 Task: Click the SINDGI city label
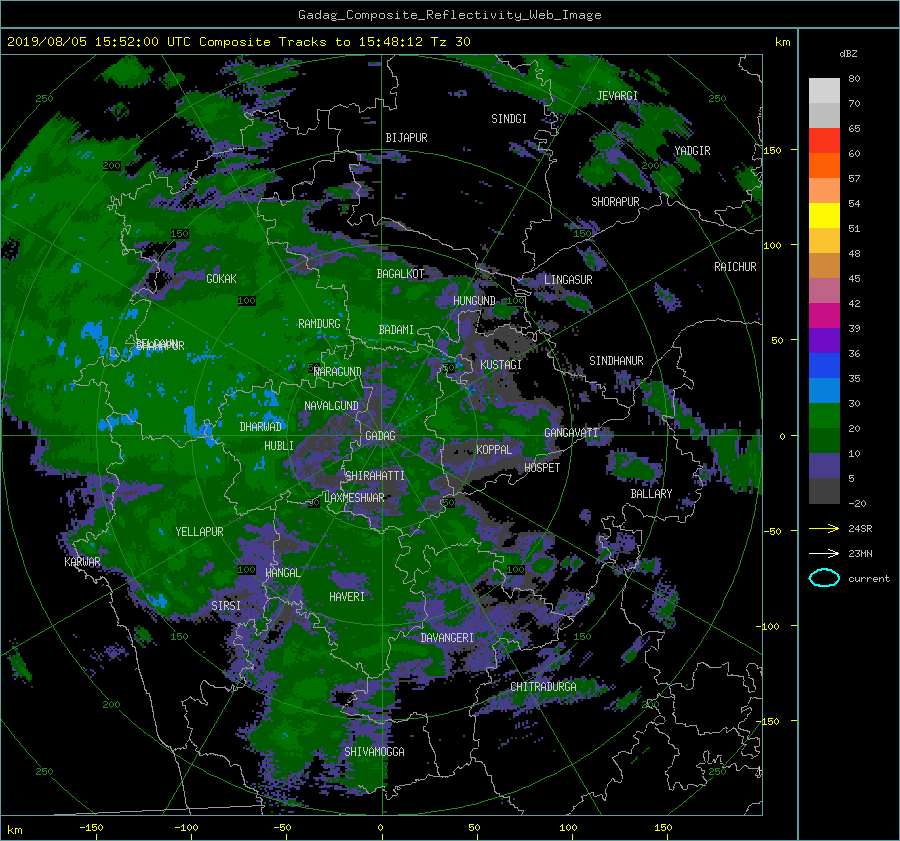[x=509, y=119]
